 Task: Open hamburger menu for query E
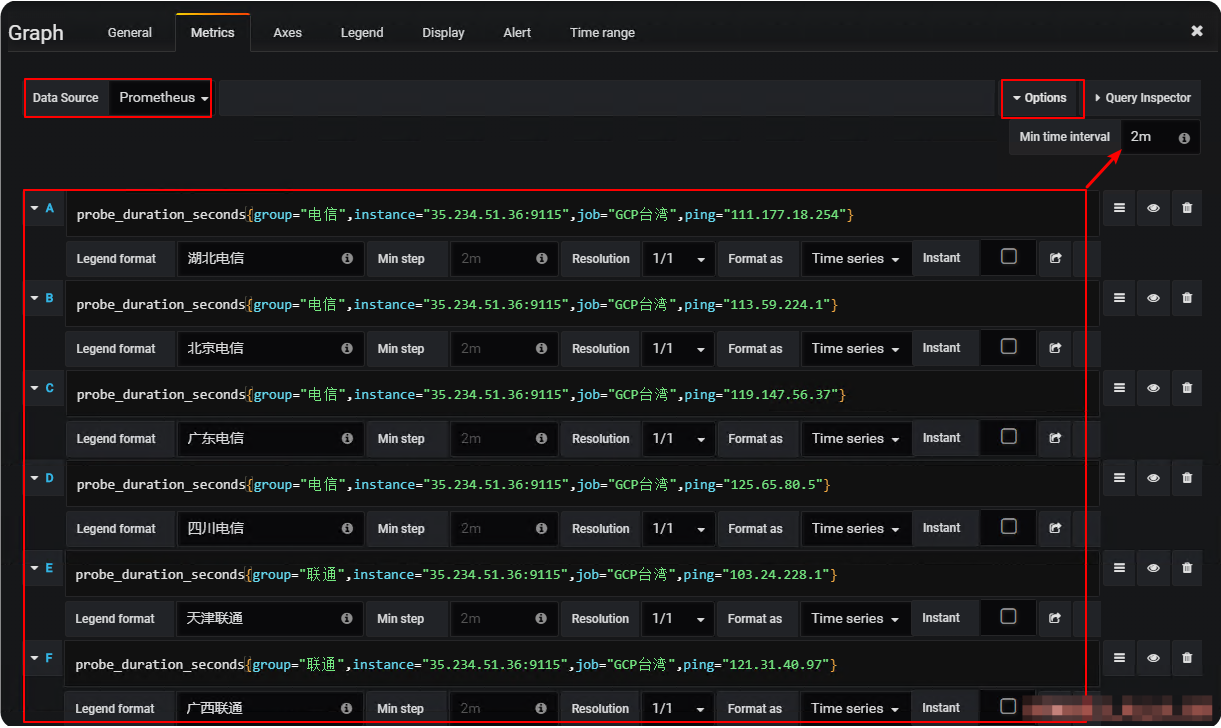(1119, 568)
